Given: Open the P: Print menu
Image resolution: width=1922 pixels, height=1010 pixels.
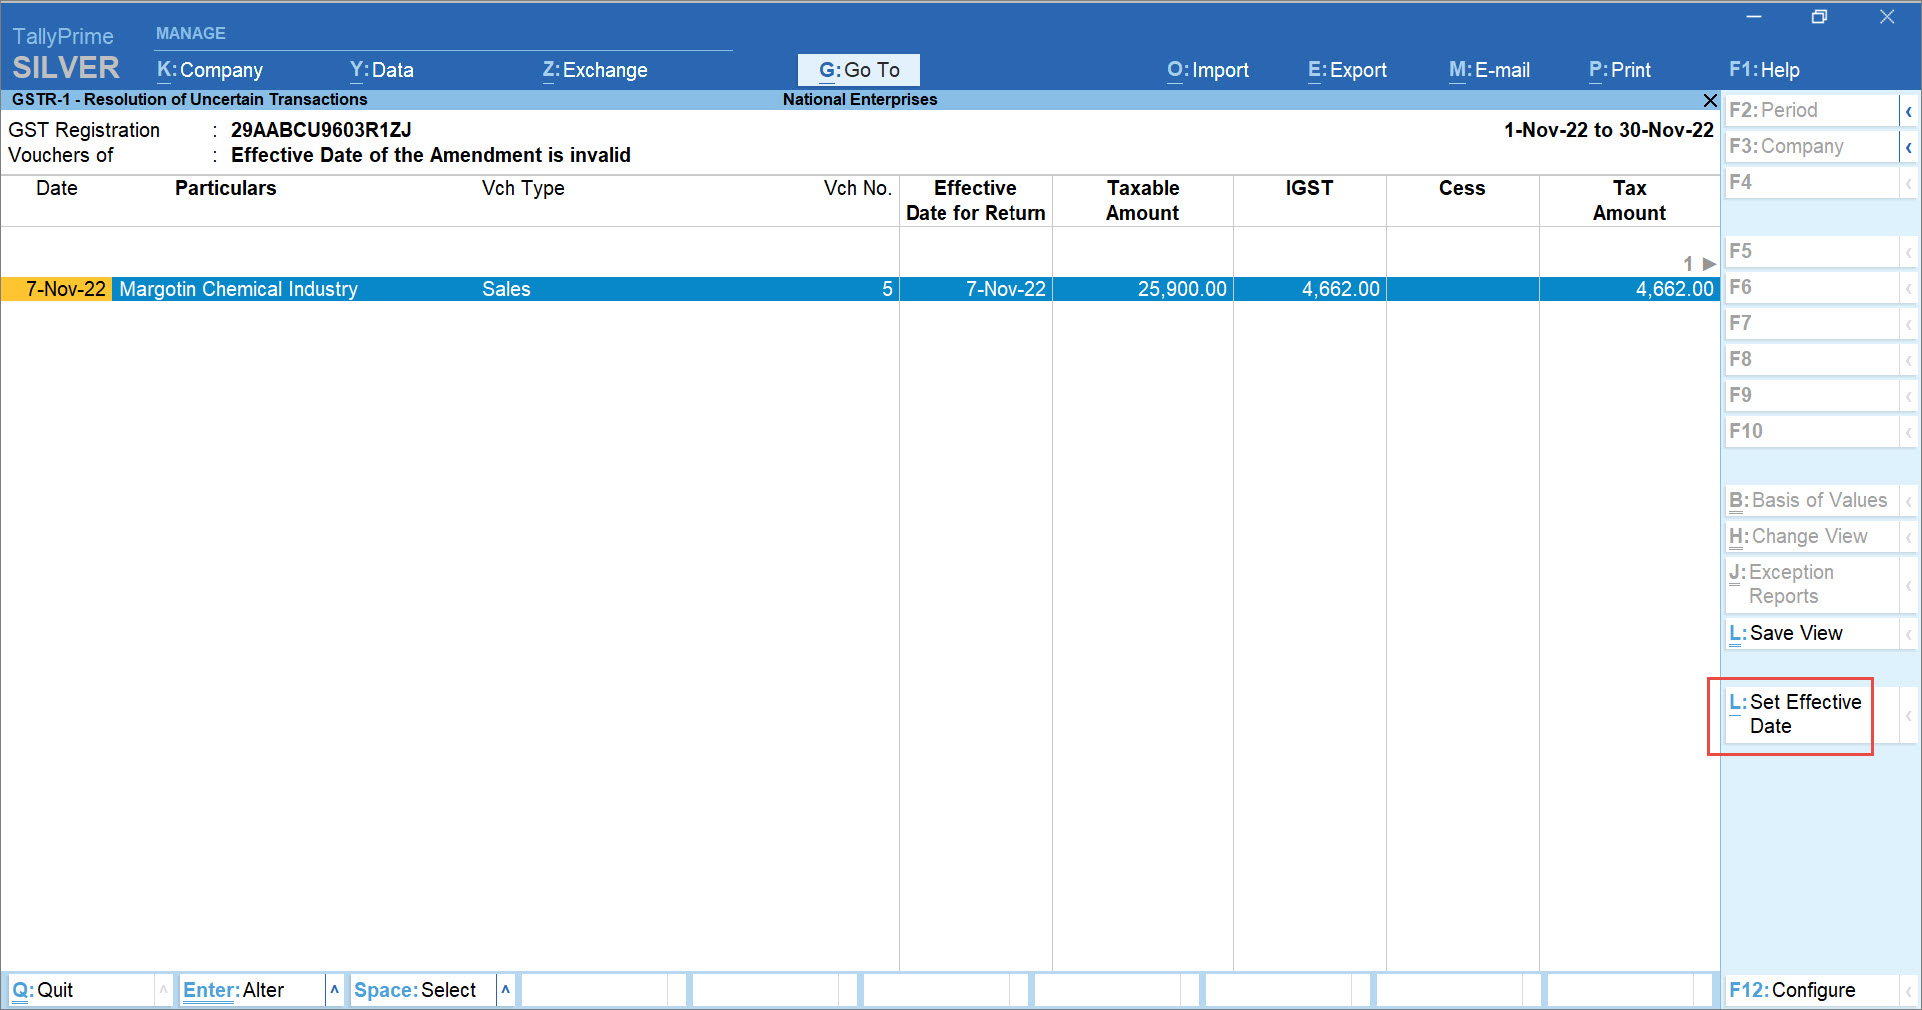Looking at the screenshot, I should [1620, 70].
